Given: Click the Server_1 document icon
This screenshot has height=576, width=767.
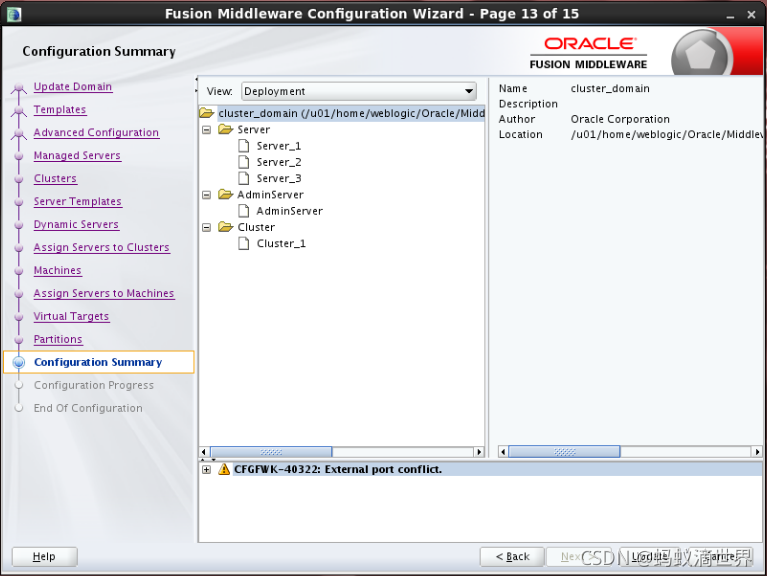Looking at the screenshot, I should pyautogui.click(x=244, y=146).
